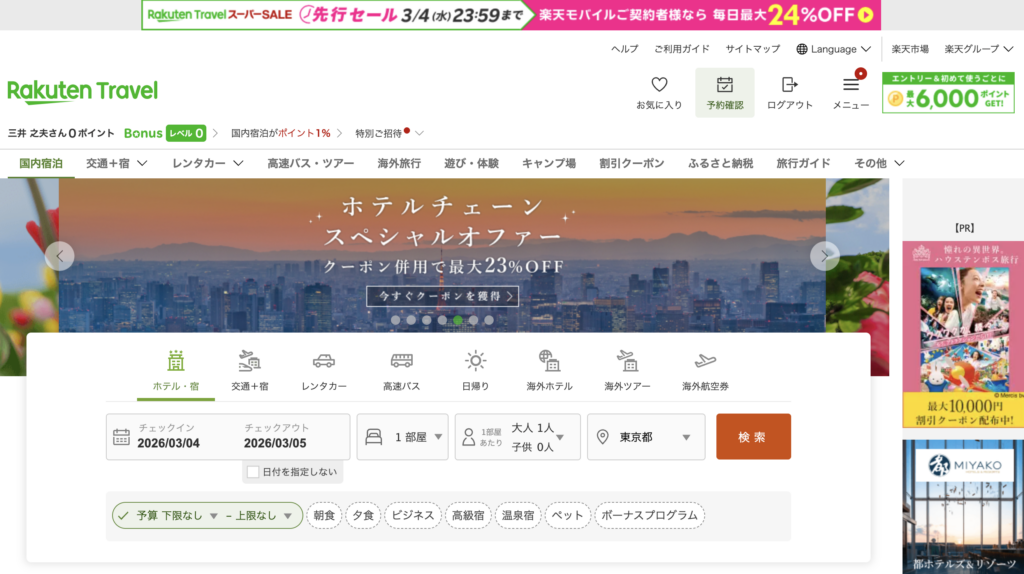The image size is (1024, 574).
Task: Click the ご利用ガイド link
Action: [682, 49]
